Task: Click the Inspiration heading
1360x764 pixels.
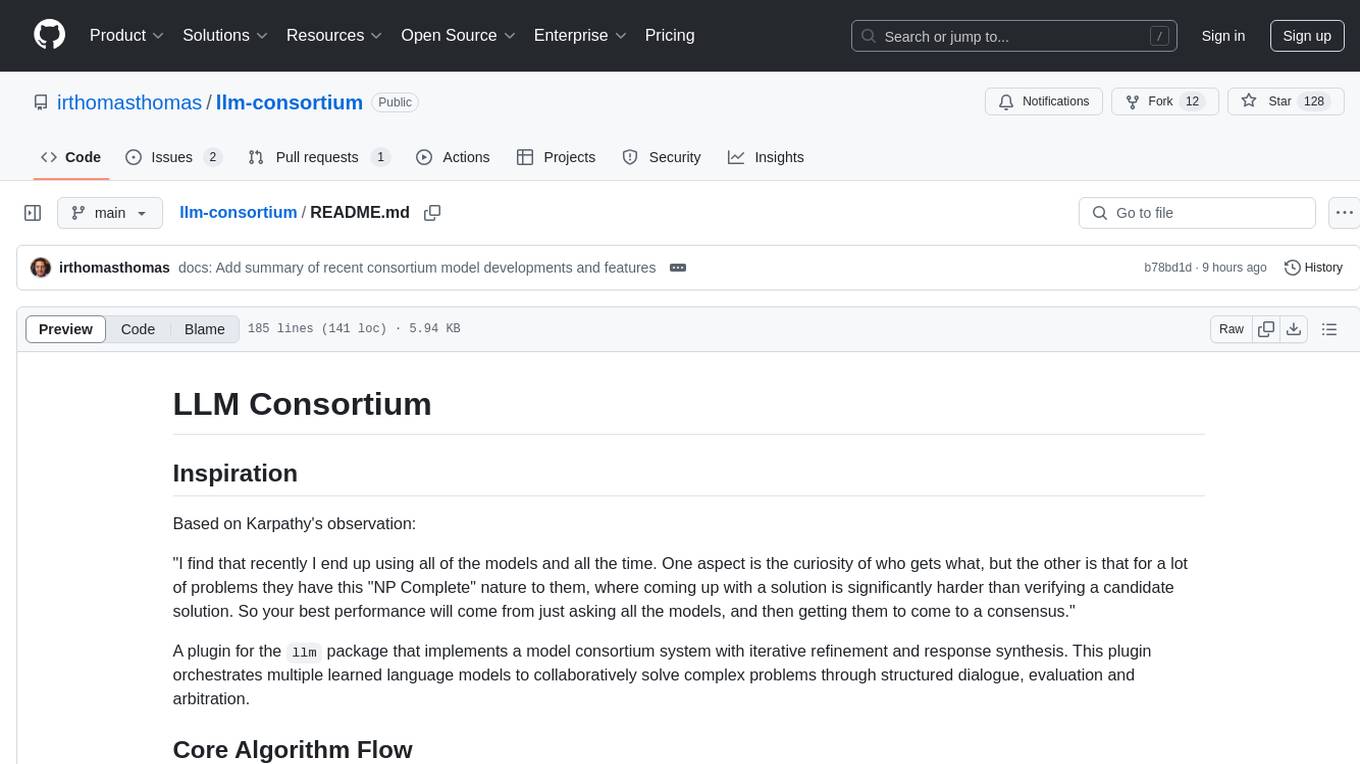Action: click(235, 473)
